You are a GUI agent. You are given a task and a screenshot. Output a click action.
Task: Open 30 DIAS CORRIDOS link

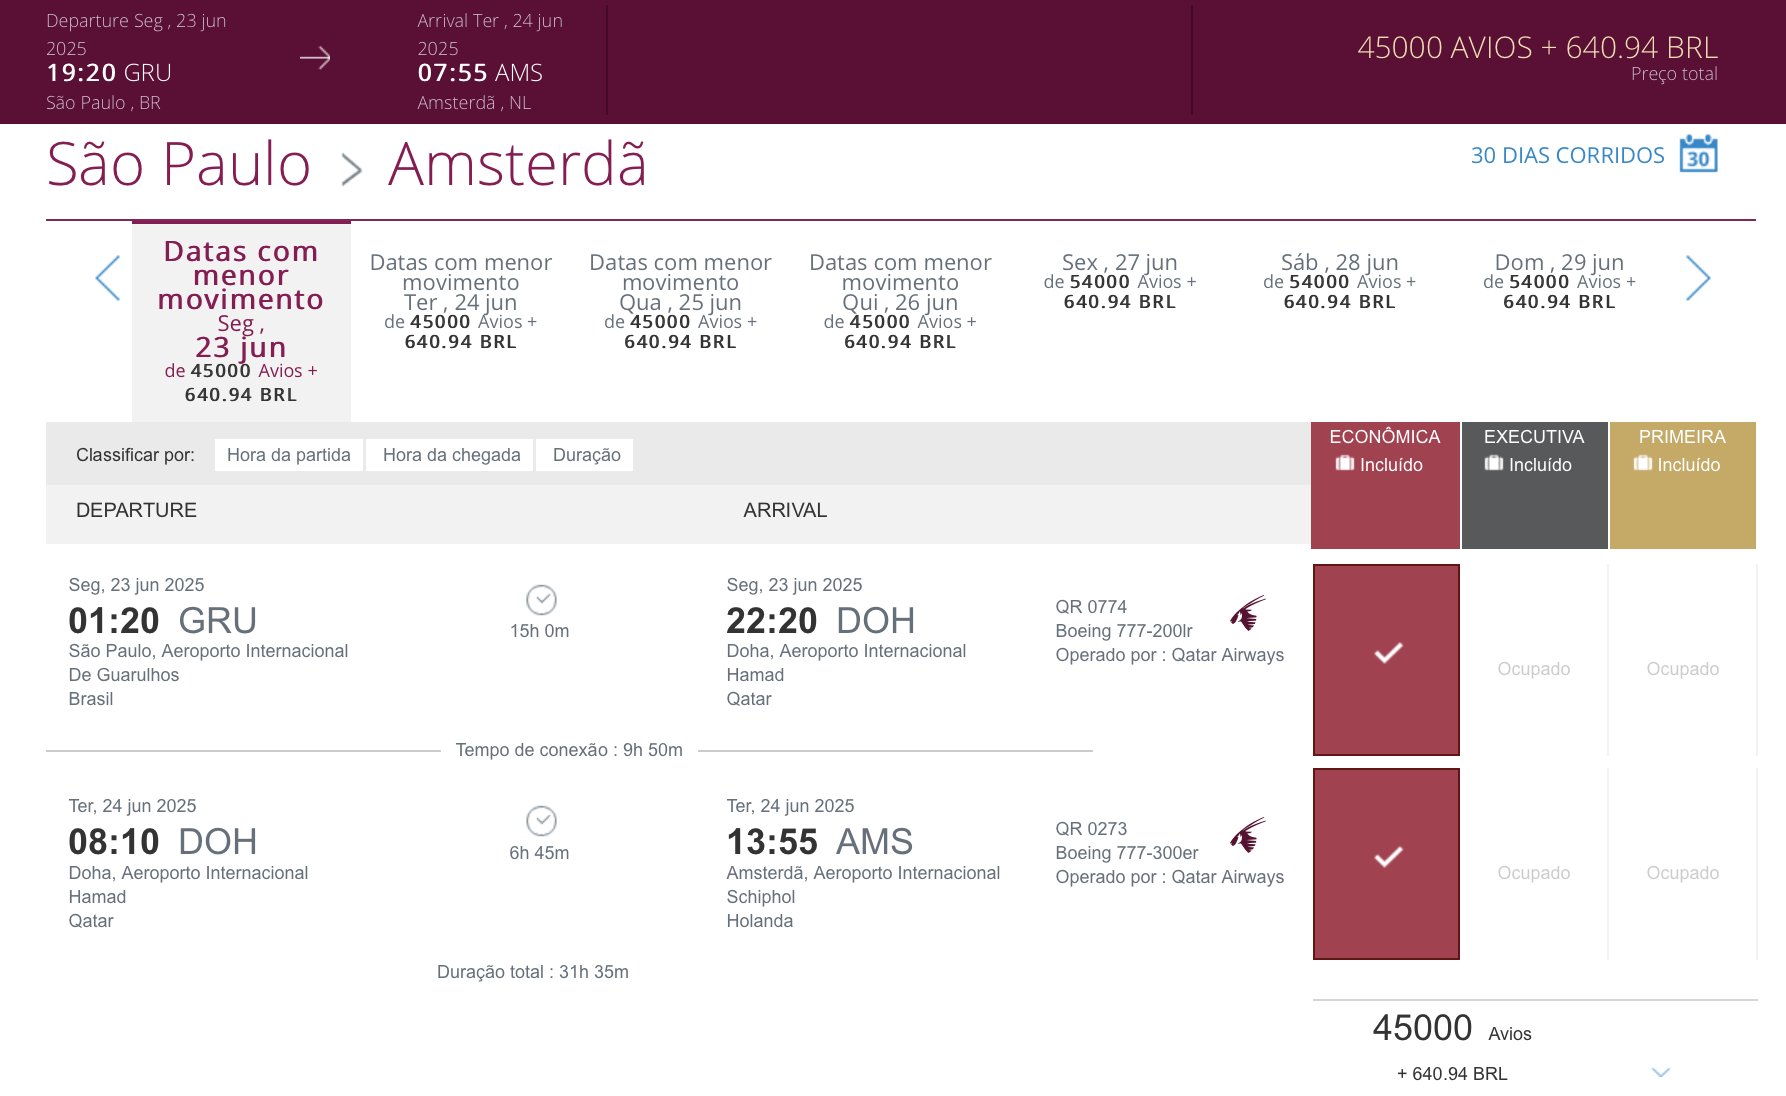pyautogui.click(x=1567, y=155)
